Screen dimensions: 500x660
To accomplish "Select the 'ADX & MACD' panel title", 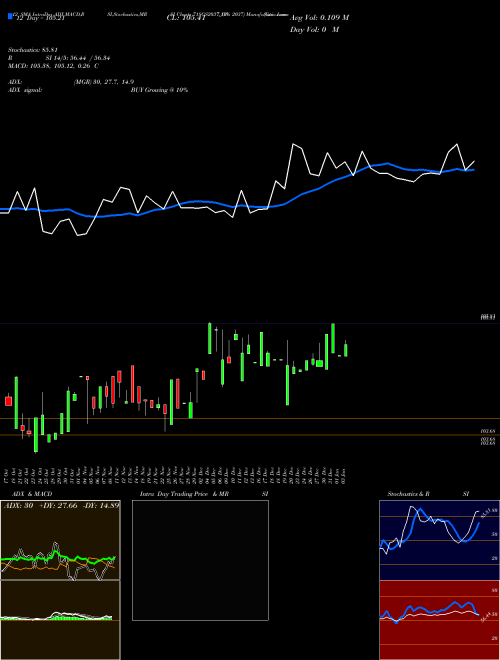I will click(x=32, y=494).
